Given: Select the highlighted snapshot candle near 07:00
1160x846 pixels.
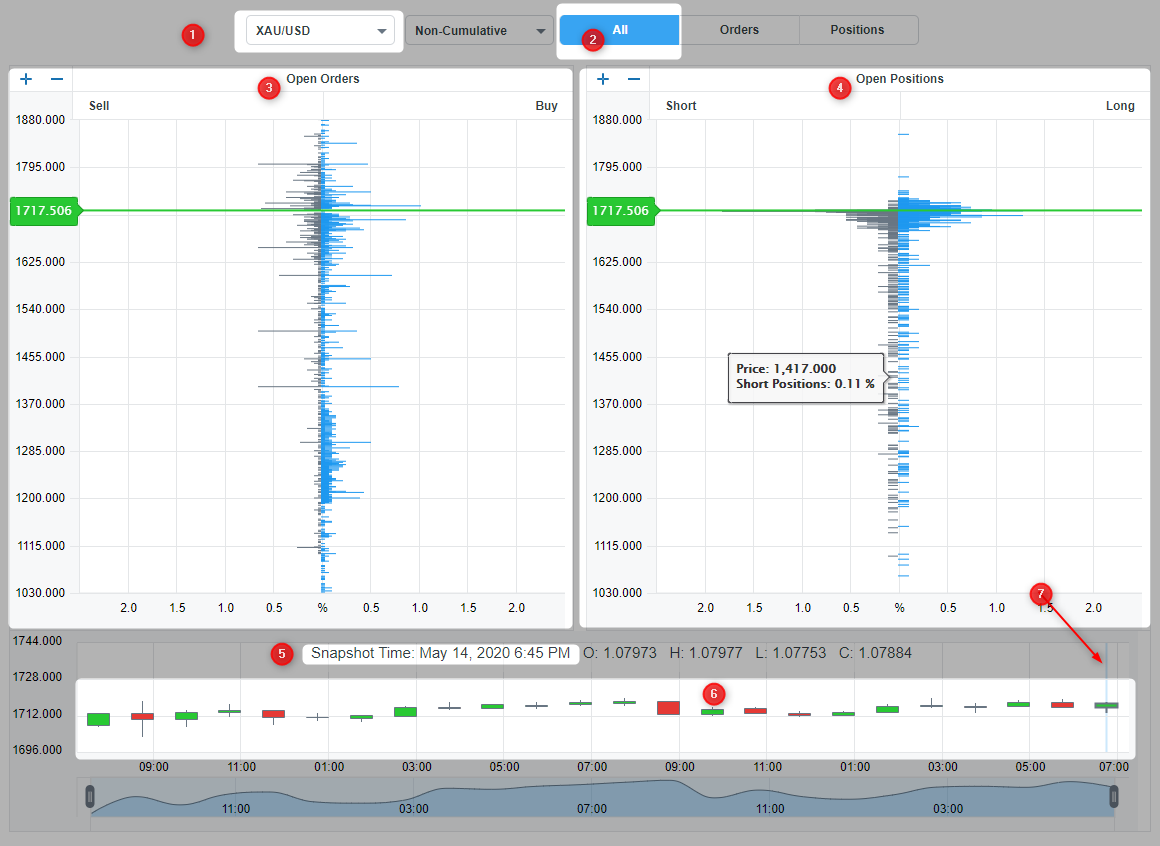Looking at the screenshot, I should tap(1106, 706).
